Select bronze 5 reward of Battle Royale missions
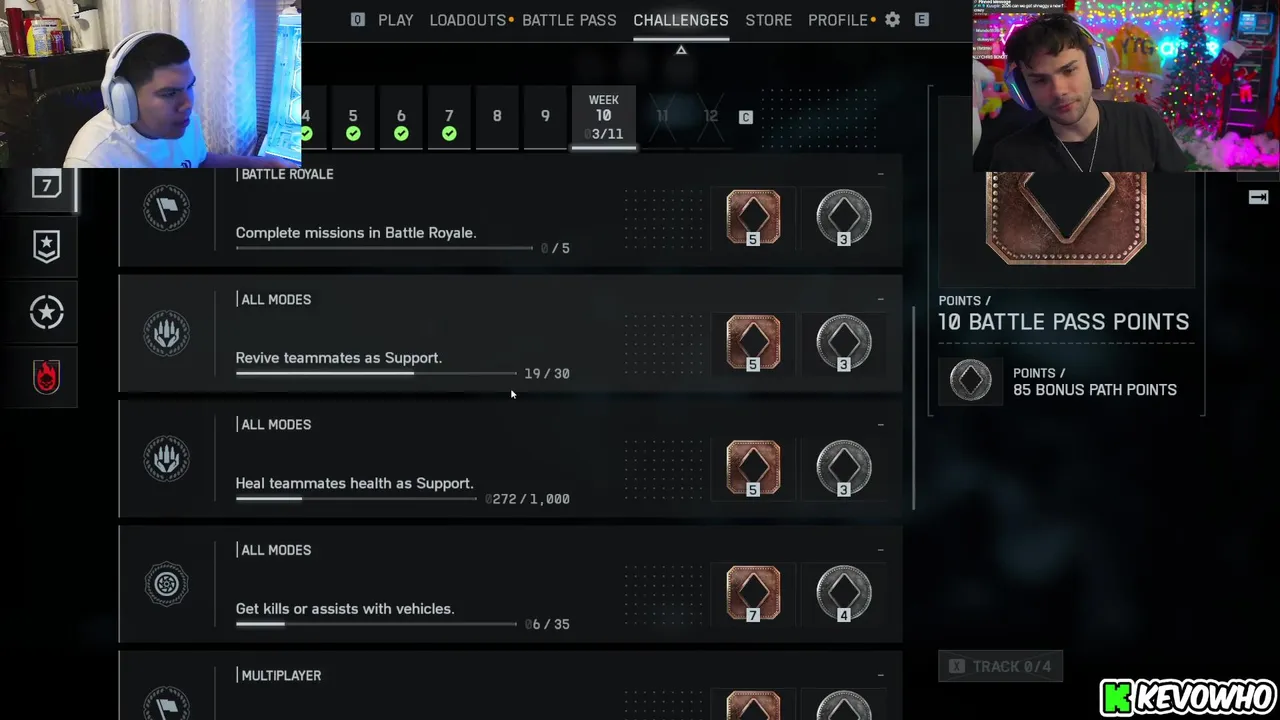 (753, 217)
